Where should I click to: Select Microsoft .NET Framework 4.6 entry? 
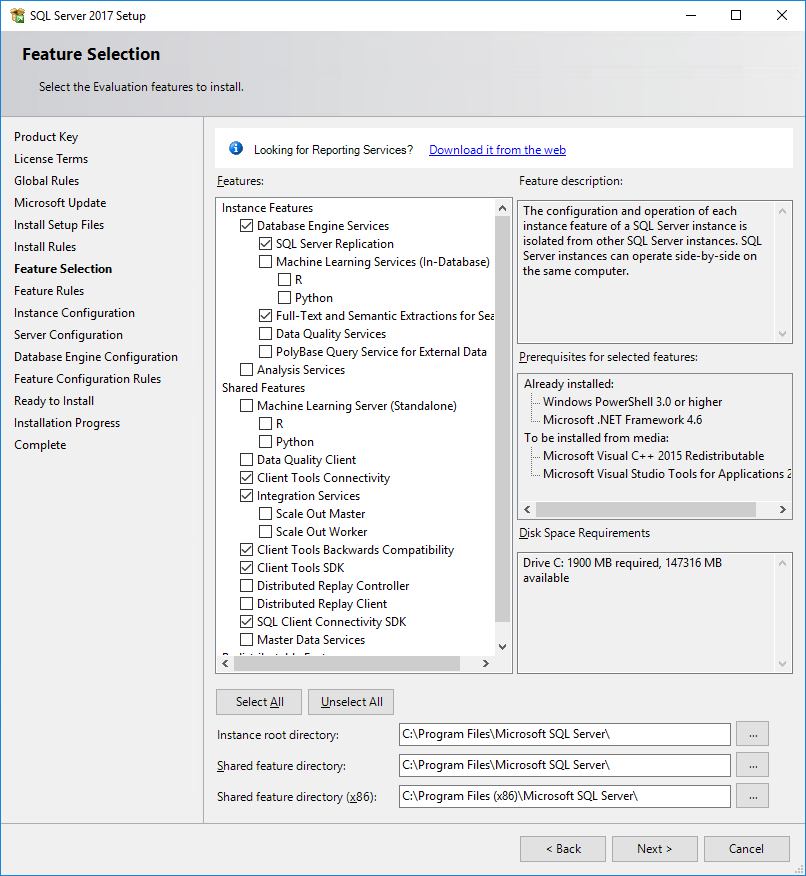pyautogui.click(x=622, y=420)
